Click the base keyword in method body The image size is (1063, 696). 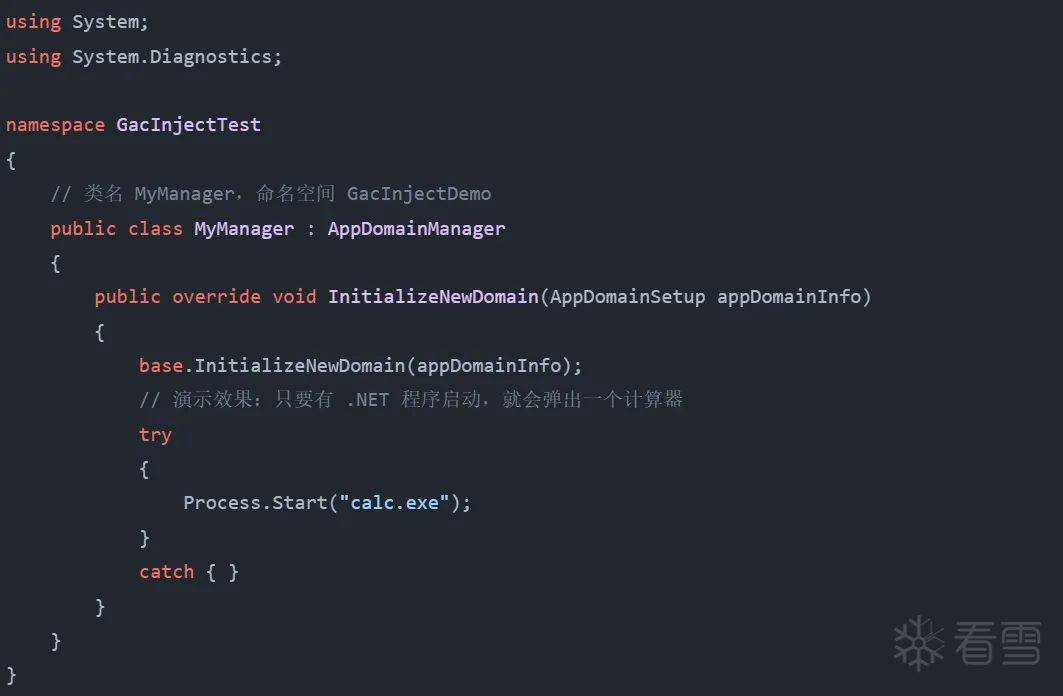[x=161, y=366]
